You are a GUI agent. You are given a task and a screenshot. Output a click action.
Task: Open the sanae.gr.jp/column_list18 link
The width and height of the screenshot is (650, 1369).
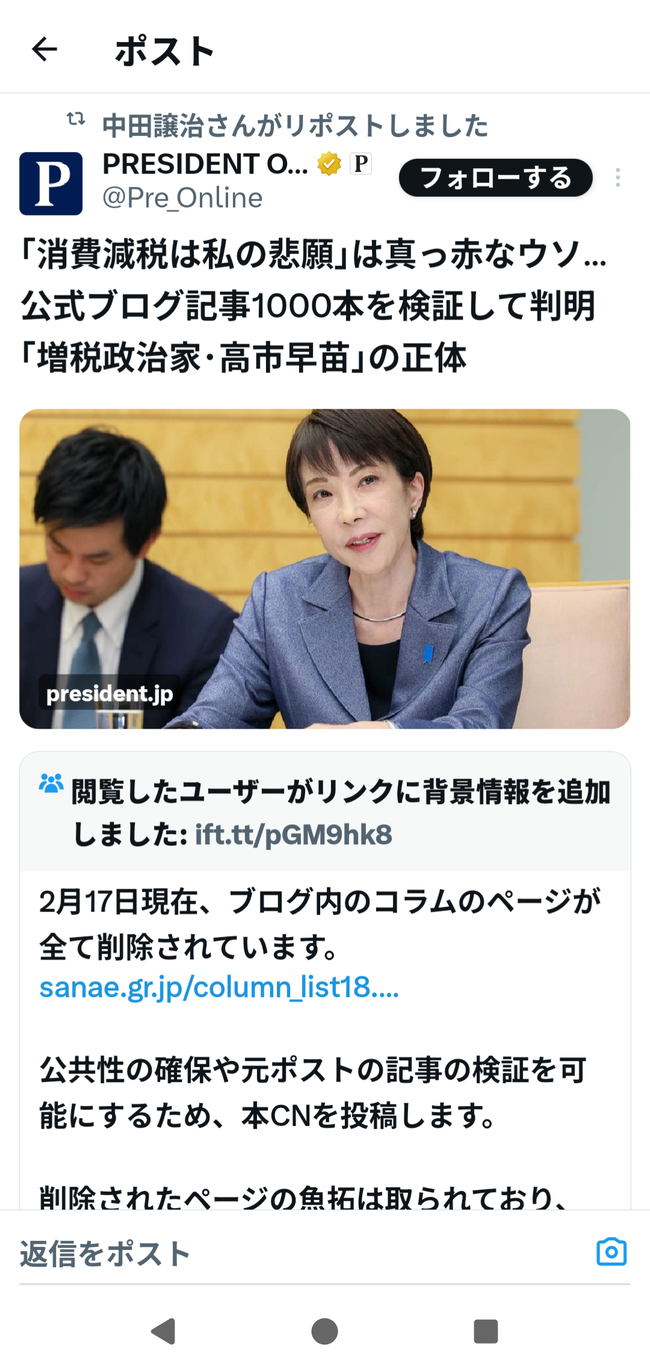coord(219,988)
